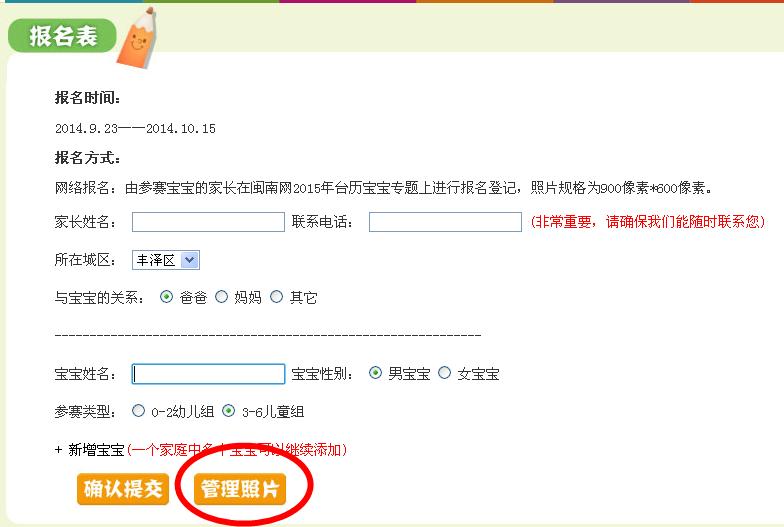Viewport: 784px width, 527px height.
Task: Click the dropdown arrow beside 丰泽区
Action: [190, 260]
